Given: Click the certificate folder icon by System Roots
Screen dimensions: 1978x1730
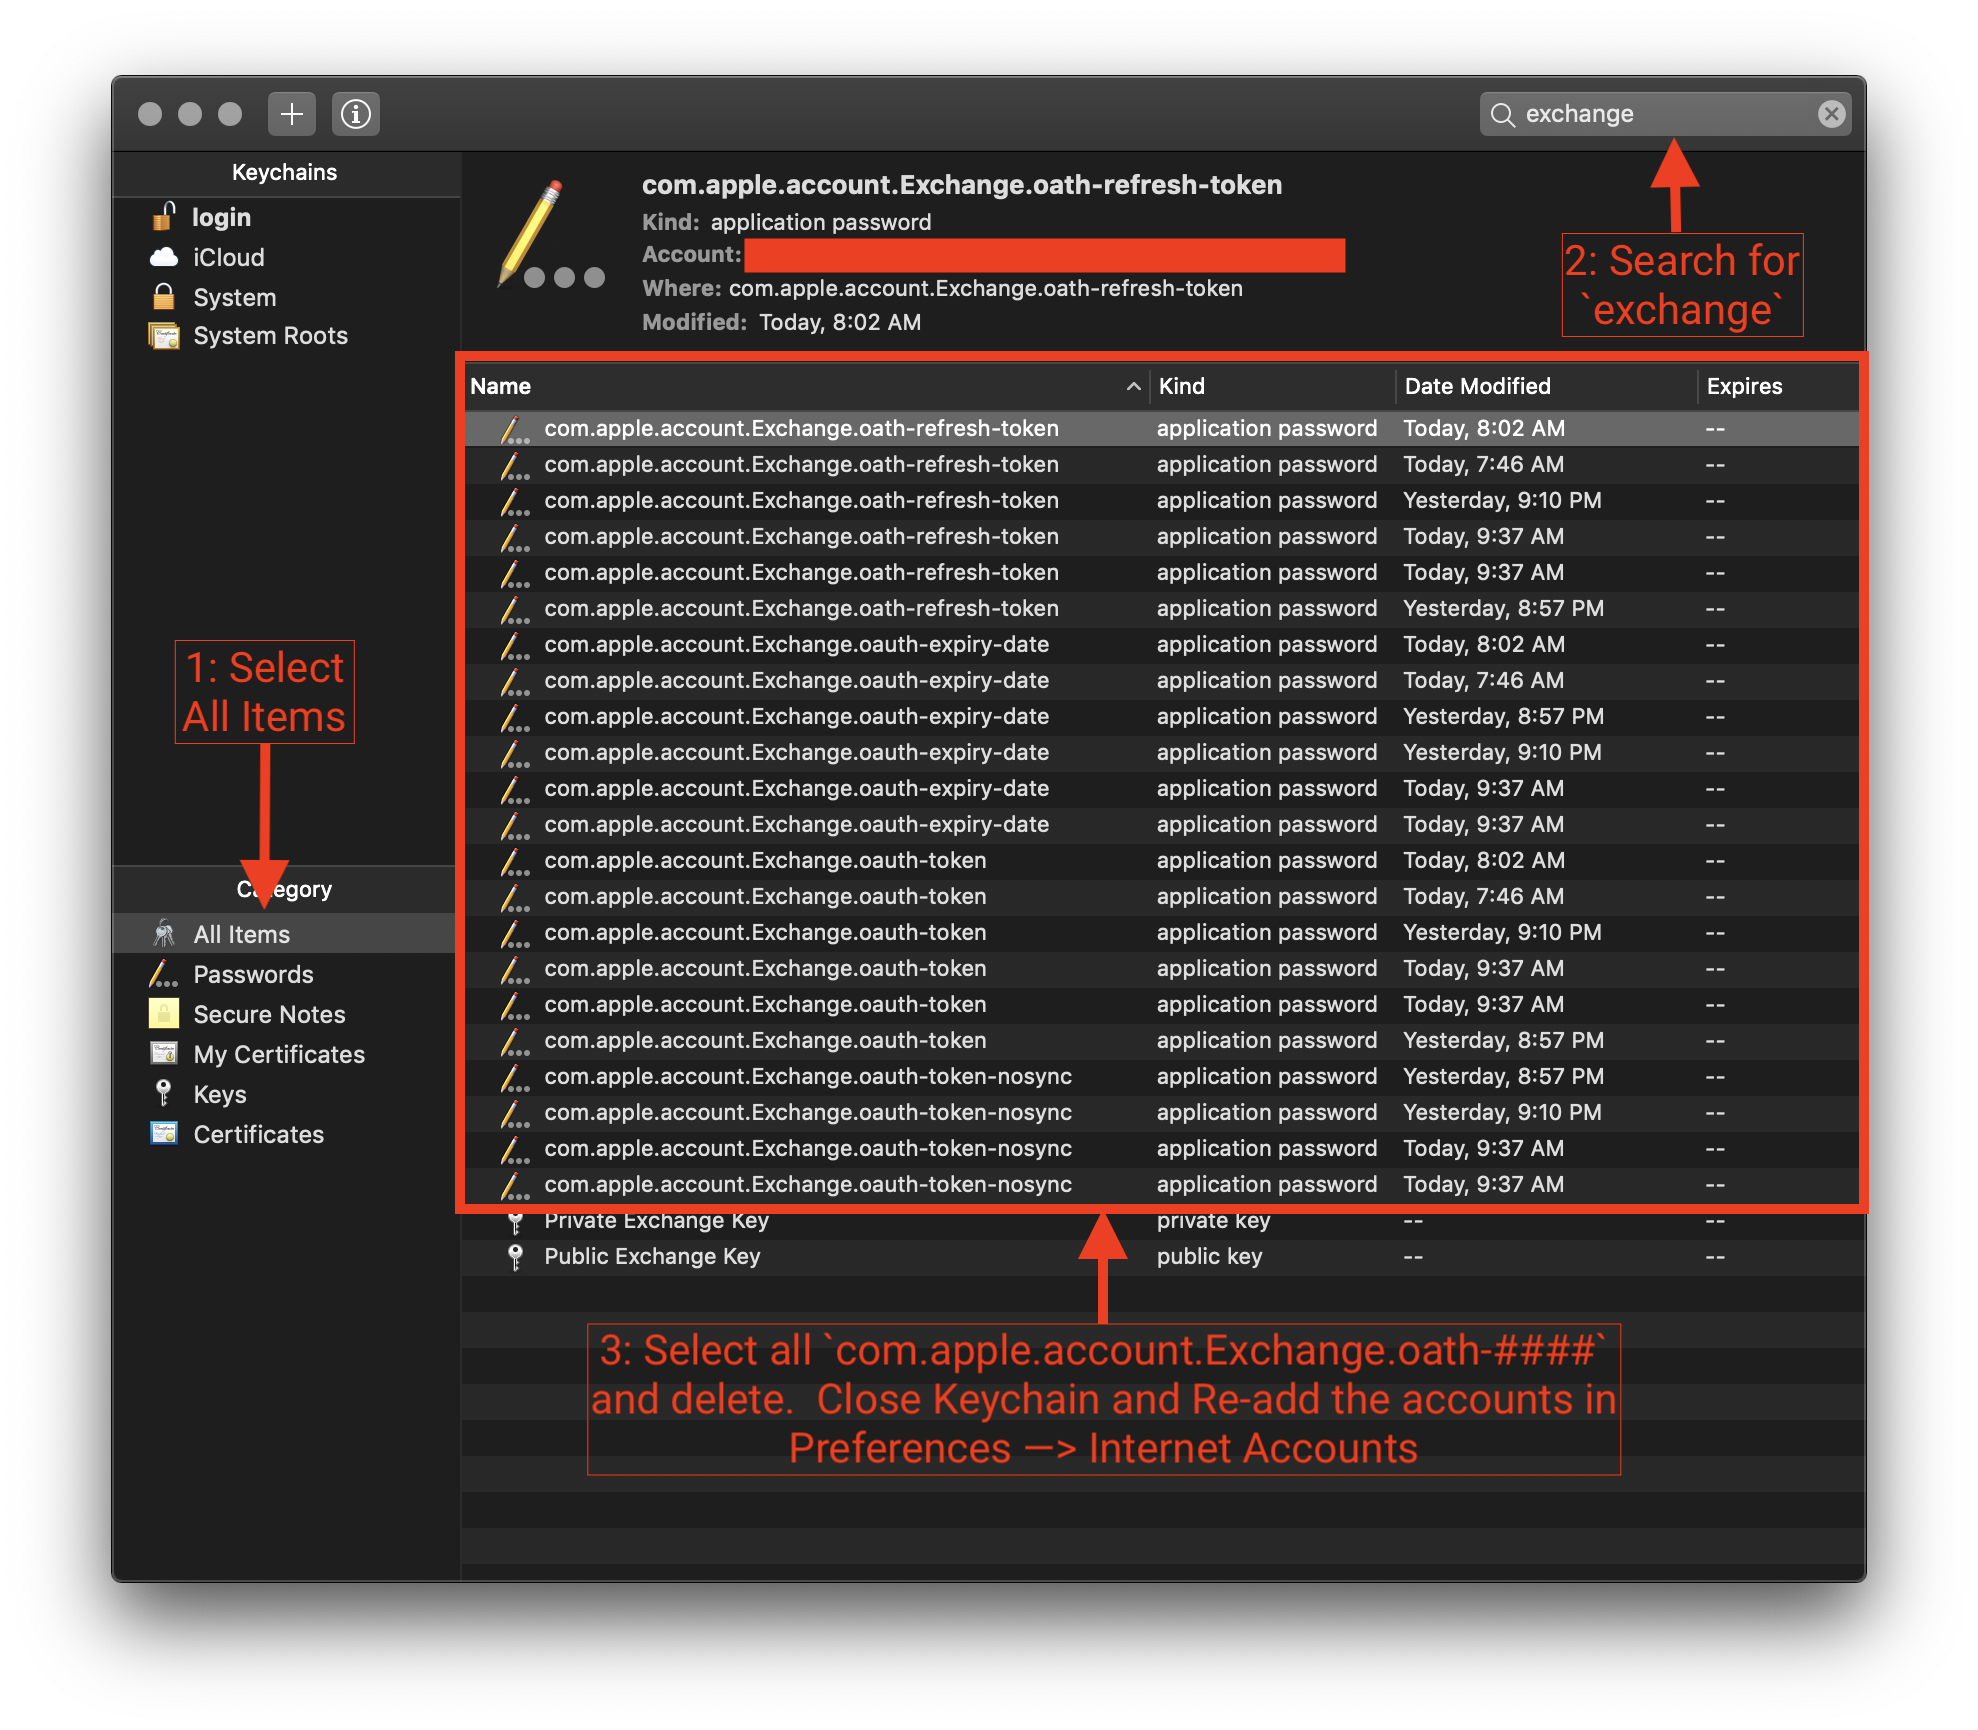Looking at the screenshot, I should tap(164, 336).
